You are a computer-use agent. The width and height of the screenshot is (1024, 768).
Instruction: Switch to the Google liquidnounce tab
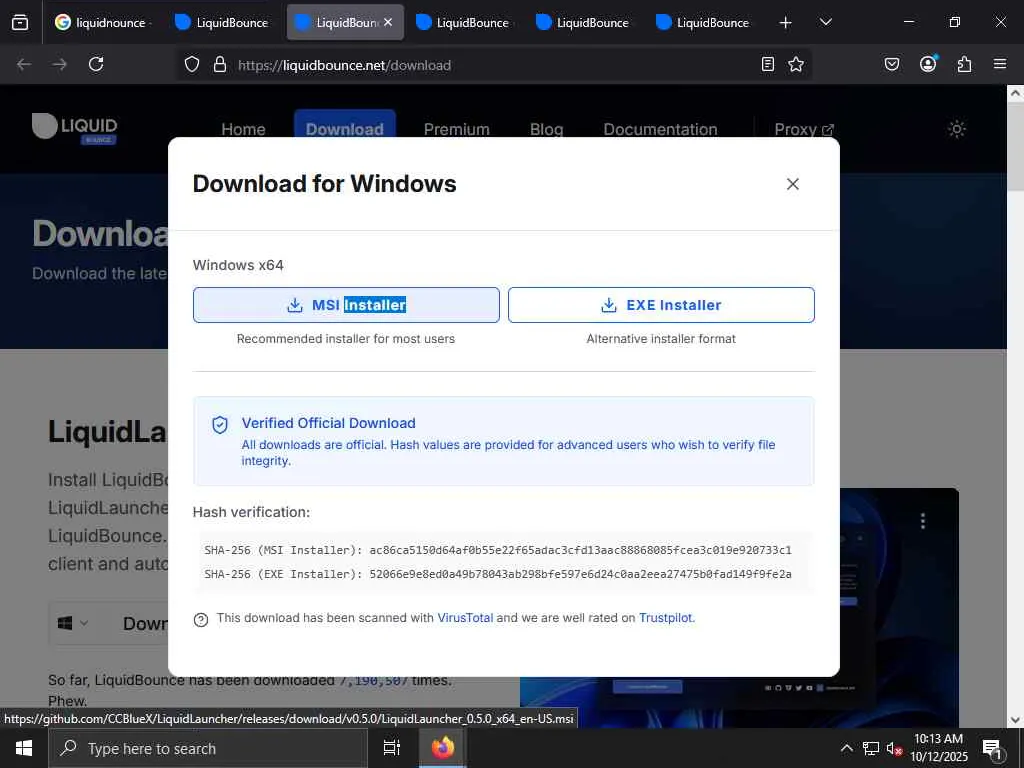coord(103,22)
